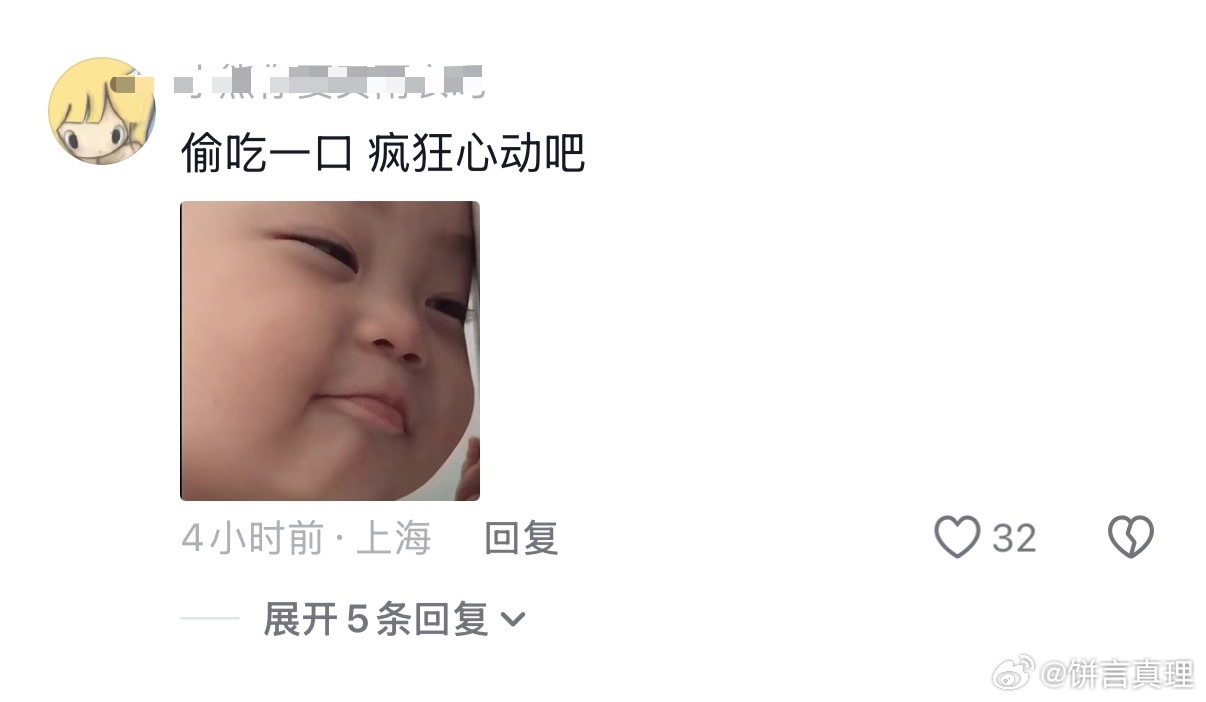The image size is (1206, 702).
Task: Click the 条回复 portion of the expand label
Action: click(x=433, y=620)
